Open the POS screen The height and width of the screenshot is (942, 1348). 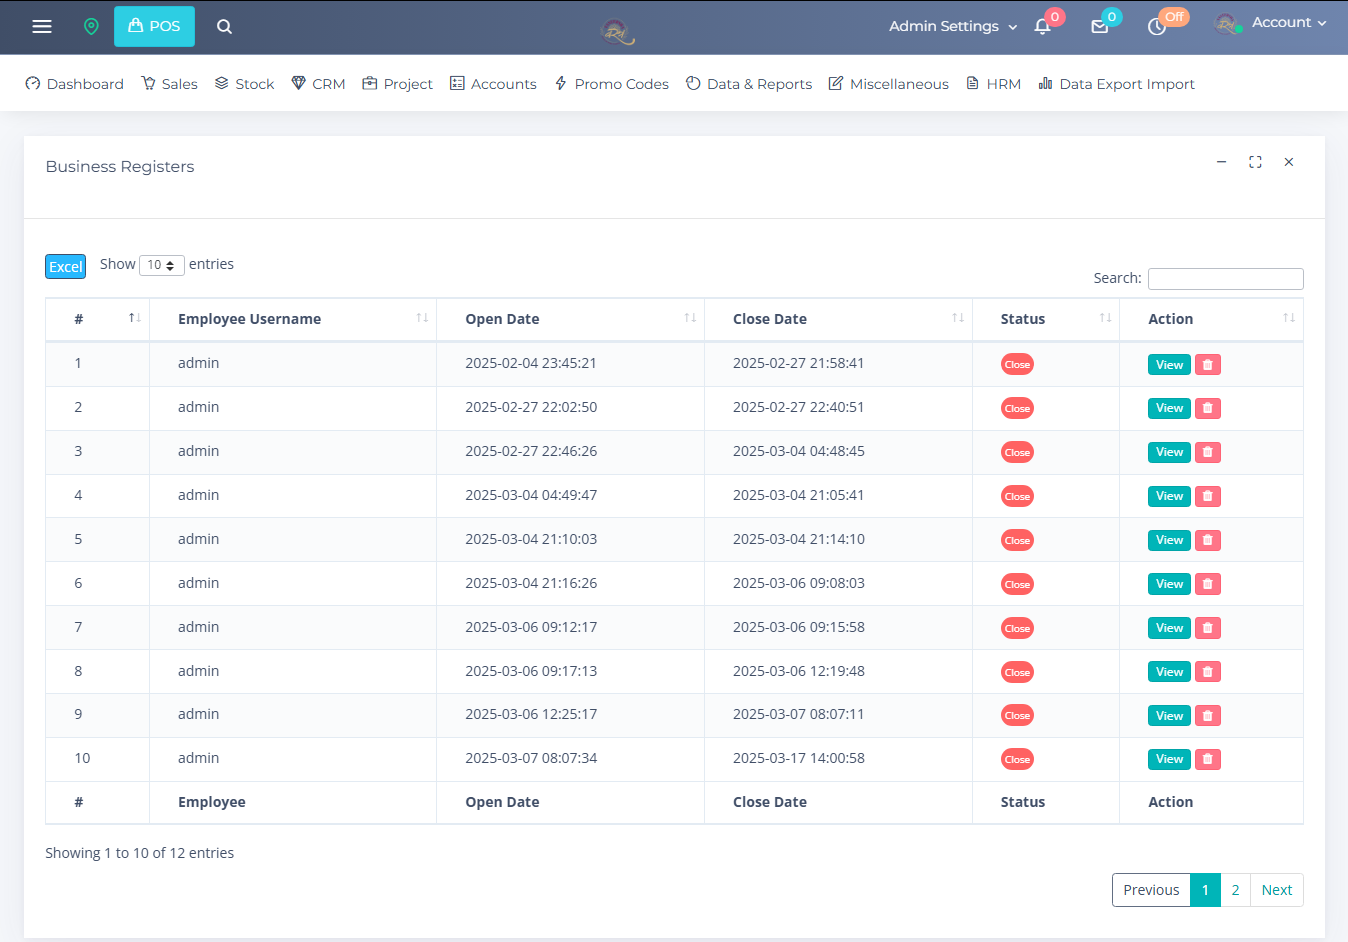point(154,27)
